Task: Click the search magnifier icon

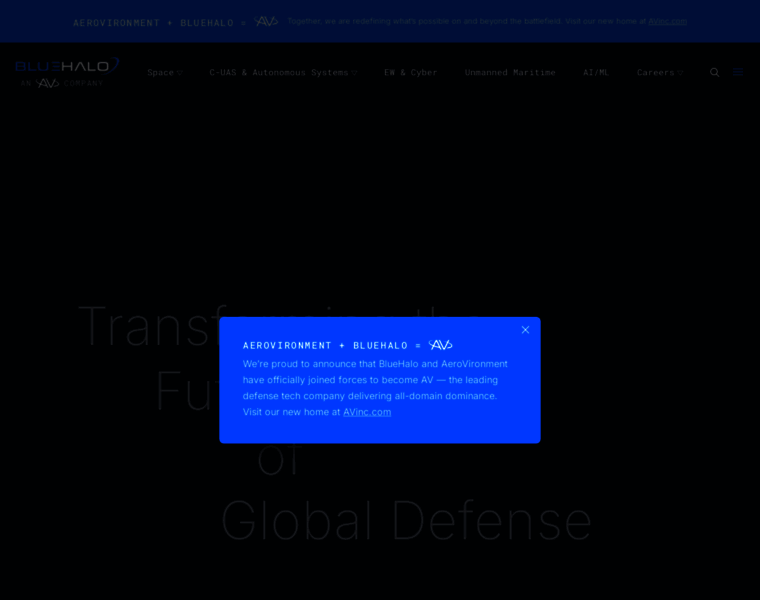Action: [x=714, y=72]
